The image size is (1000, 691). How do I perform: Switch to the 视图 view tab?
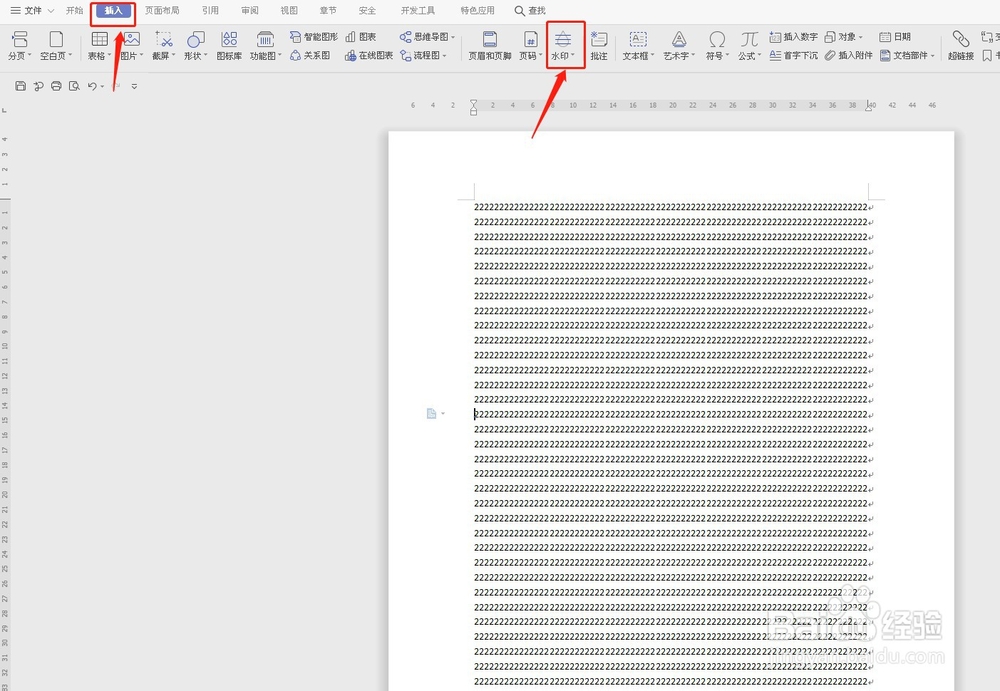point(289,11)
